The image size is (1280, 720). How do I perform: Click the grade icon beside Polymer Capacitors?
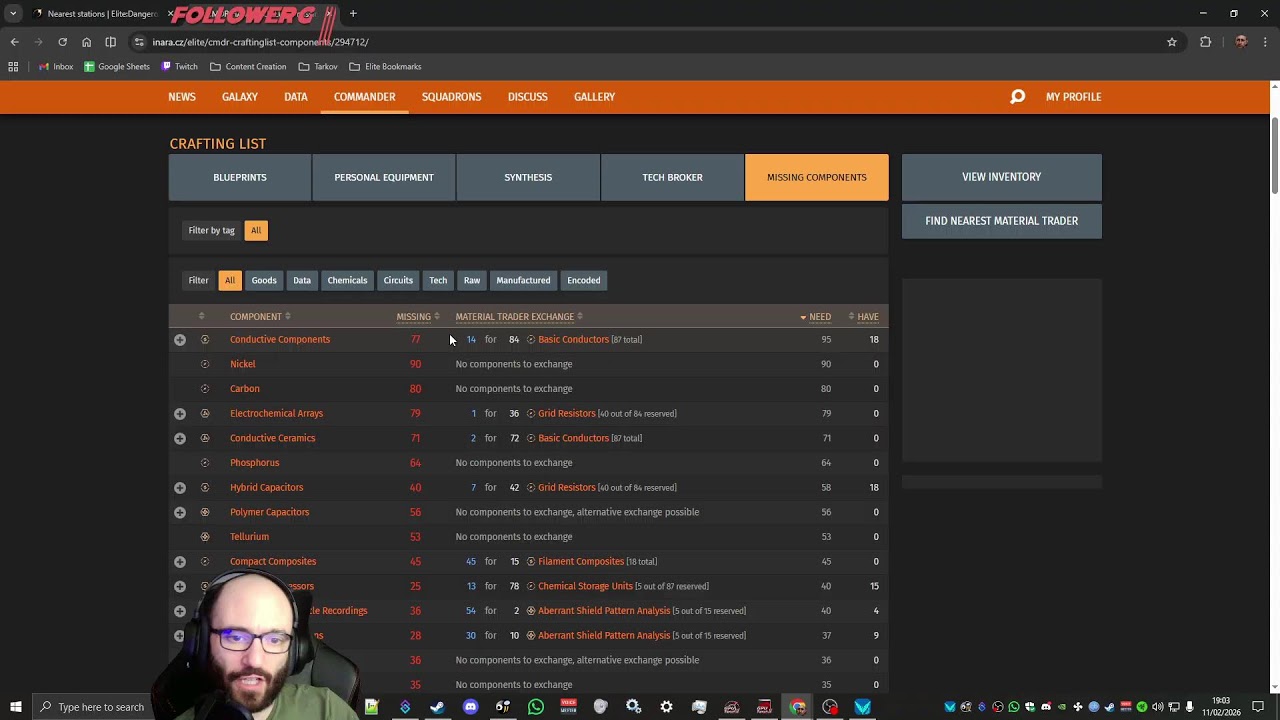205,512
